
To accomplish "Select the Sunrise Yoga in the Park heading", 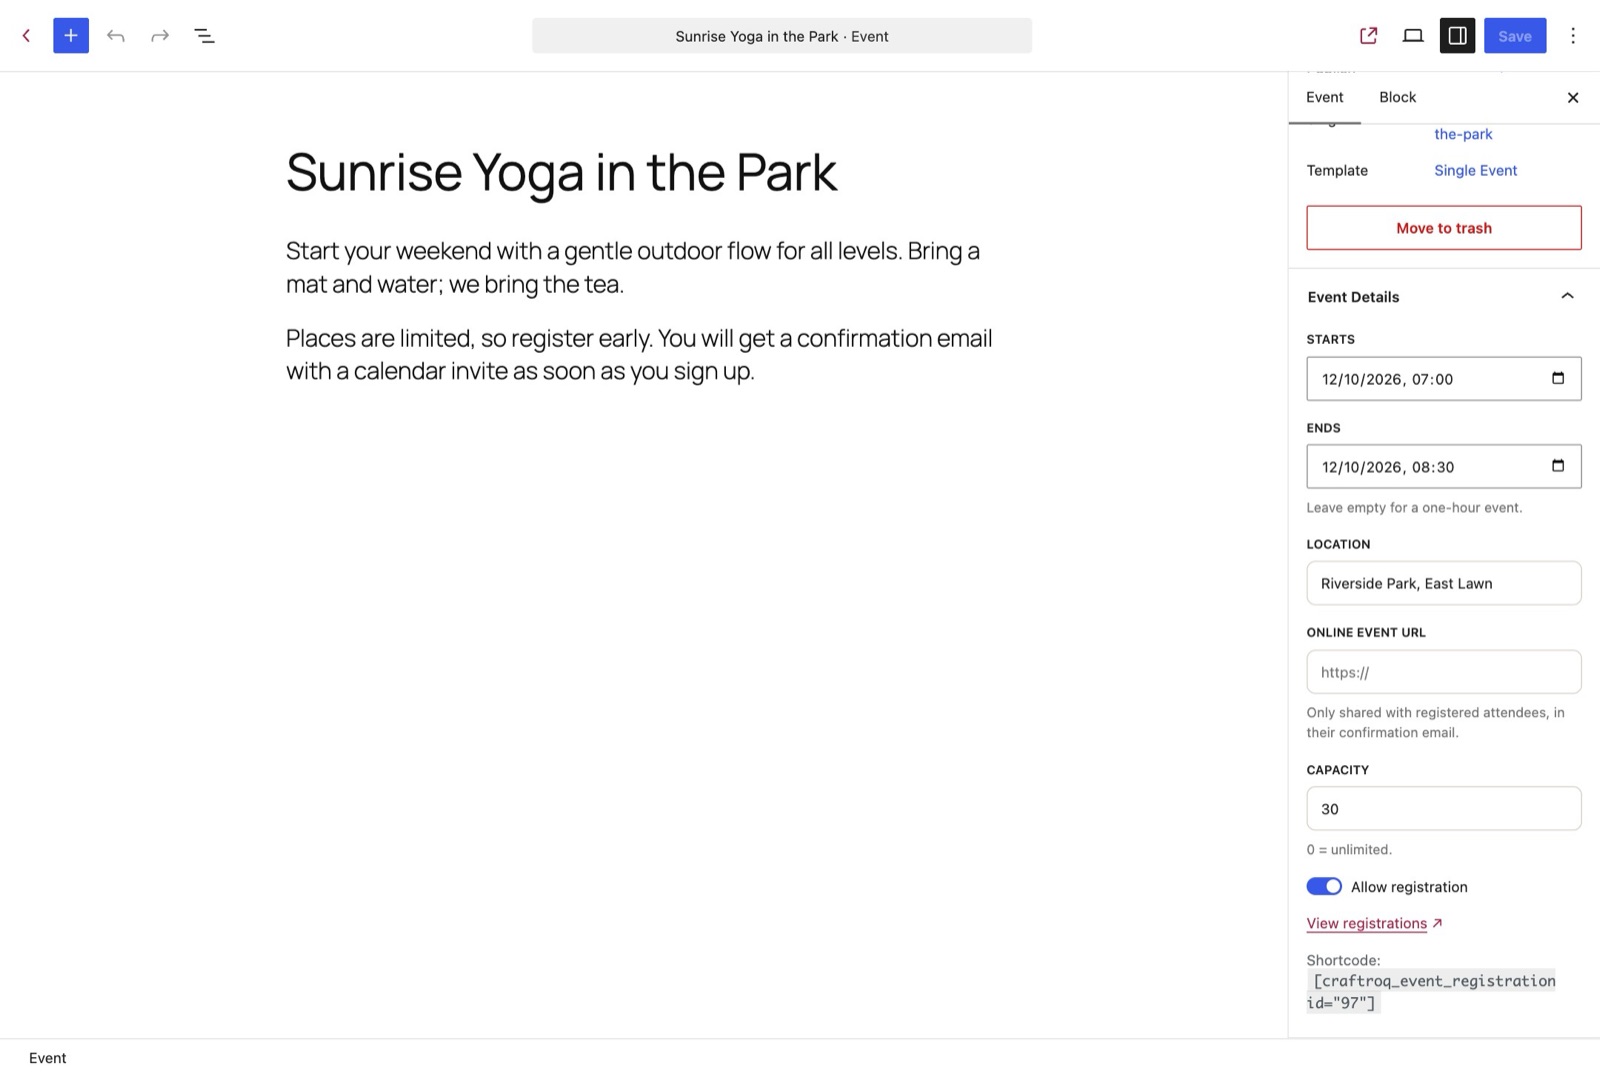I will (561, 172).
